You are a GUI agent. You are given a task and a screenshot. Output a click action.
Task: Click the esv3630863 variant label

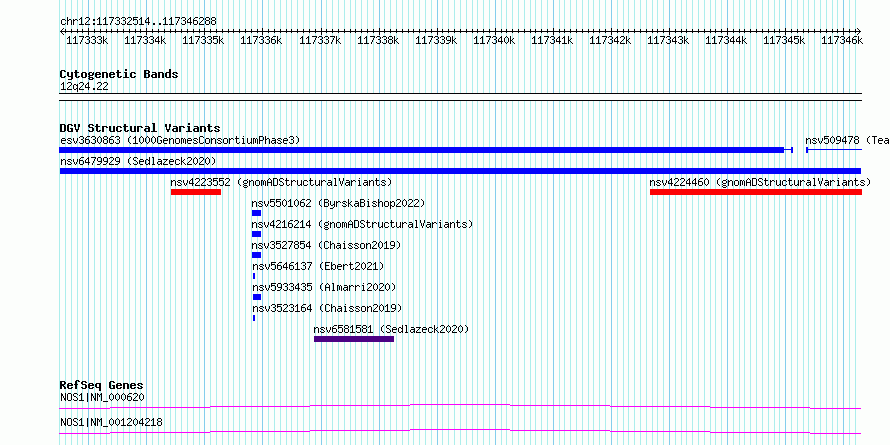coord(180,140)
